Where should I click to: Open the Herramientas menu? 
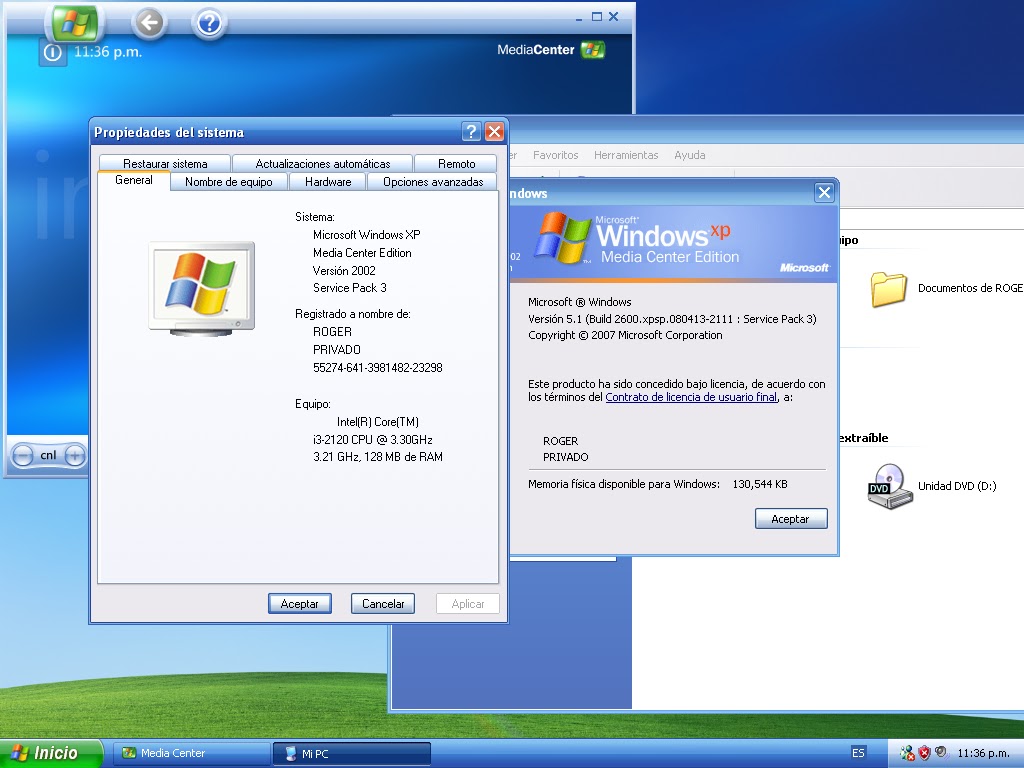tap(626, 155)
